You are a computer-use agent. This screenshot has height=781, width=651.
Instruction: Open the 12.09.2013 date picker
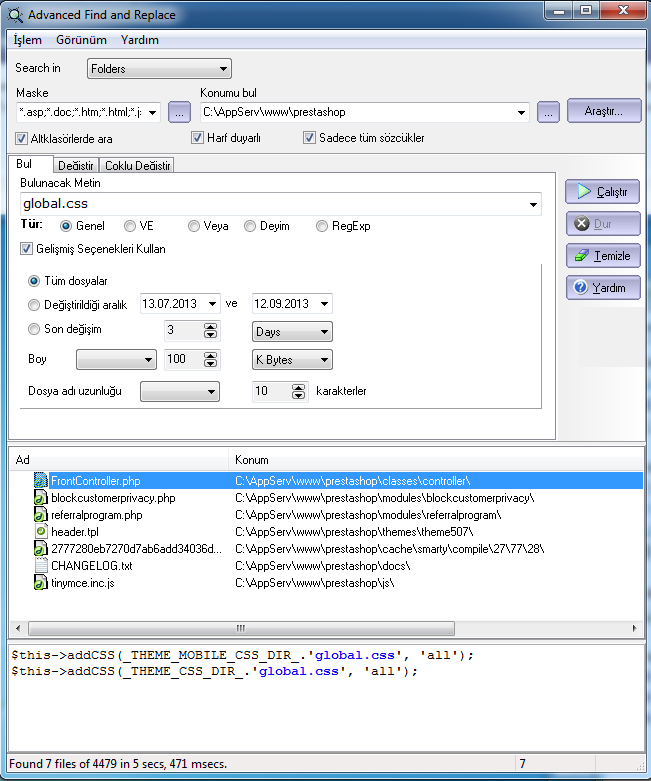[325, 304]
